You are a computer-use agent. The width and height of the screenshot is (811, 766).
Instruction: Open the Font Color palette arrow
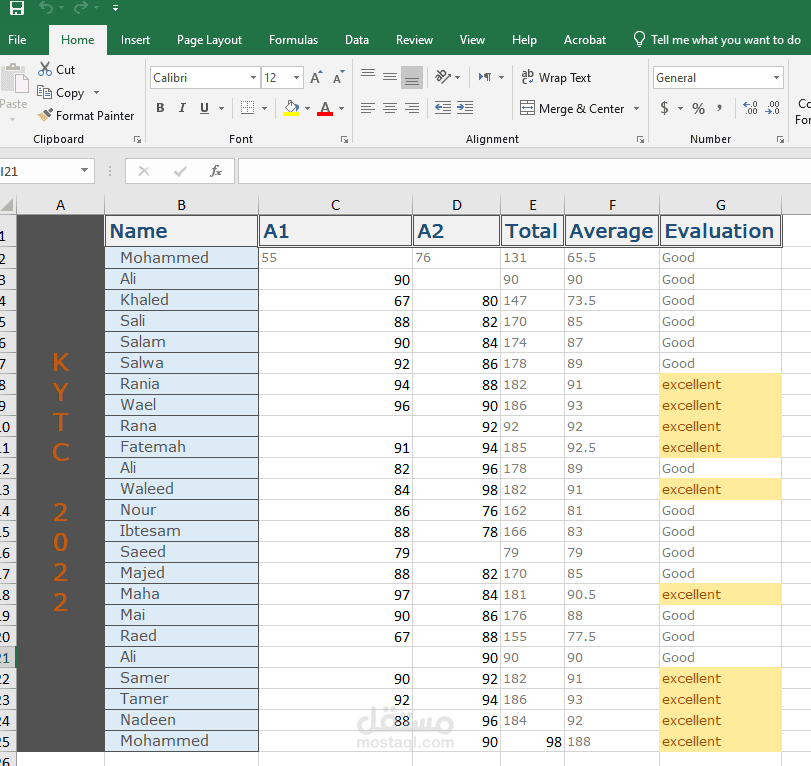click(x=341, y=109)
